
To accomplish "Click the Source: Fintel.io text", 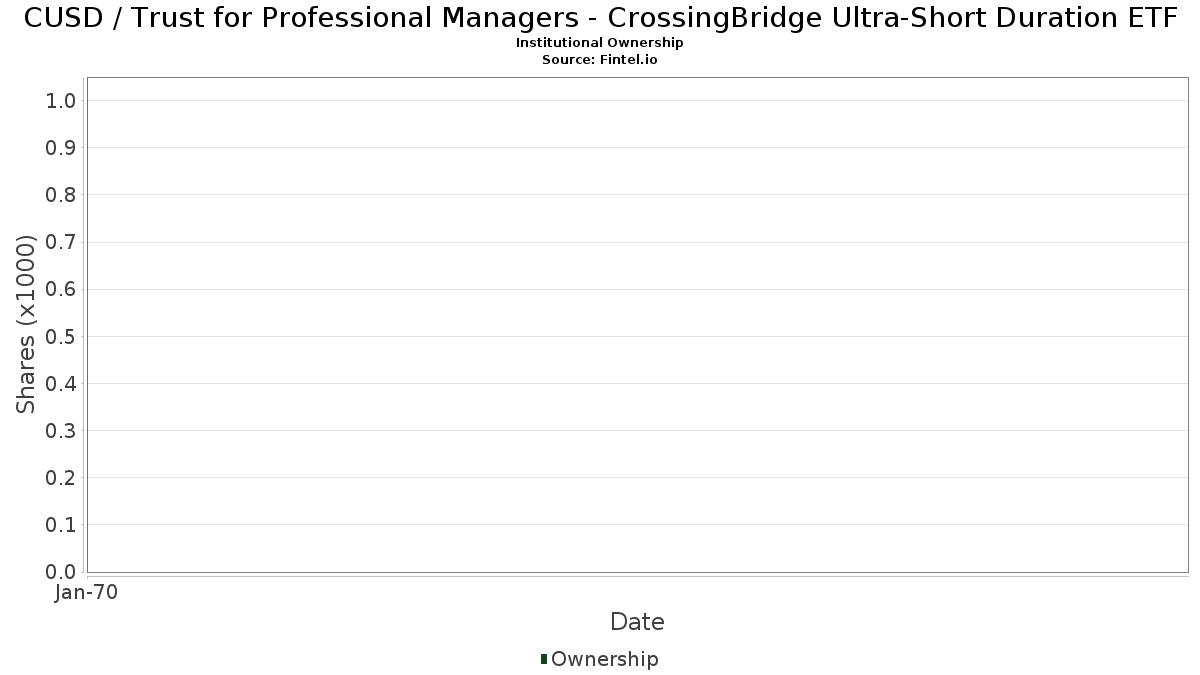I will pyautogui.click(x=600, y=59).
